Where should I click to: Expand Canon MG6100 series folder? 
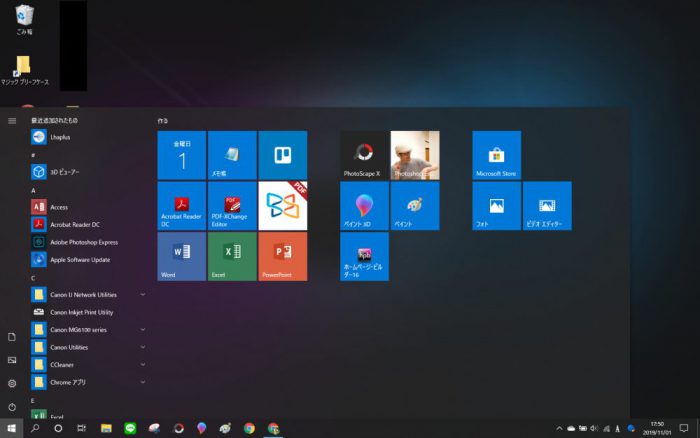click(88, 330)
